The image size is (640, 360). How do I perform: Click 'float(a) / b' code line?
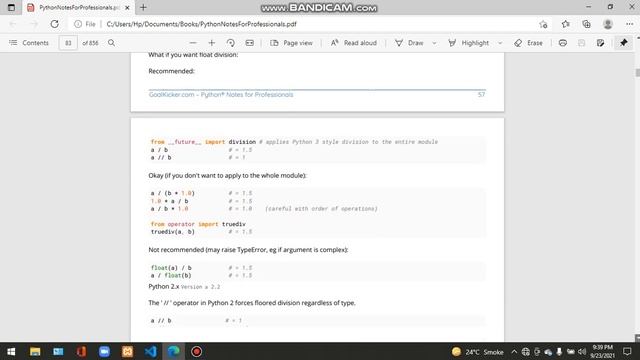pos(171,268)
